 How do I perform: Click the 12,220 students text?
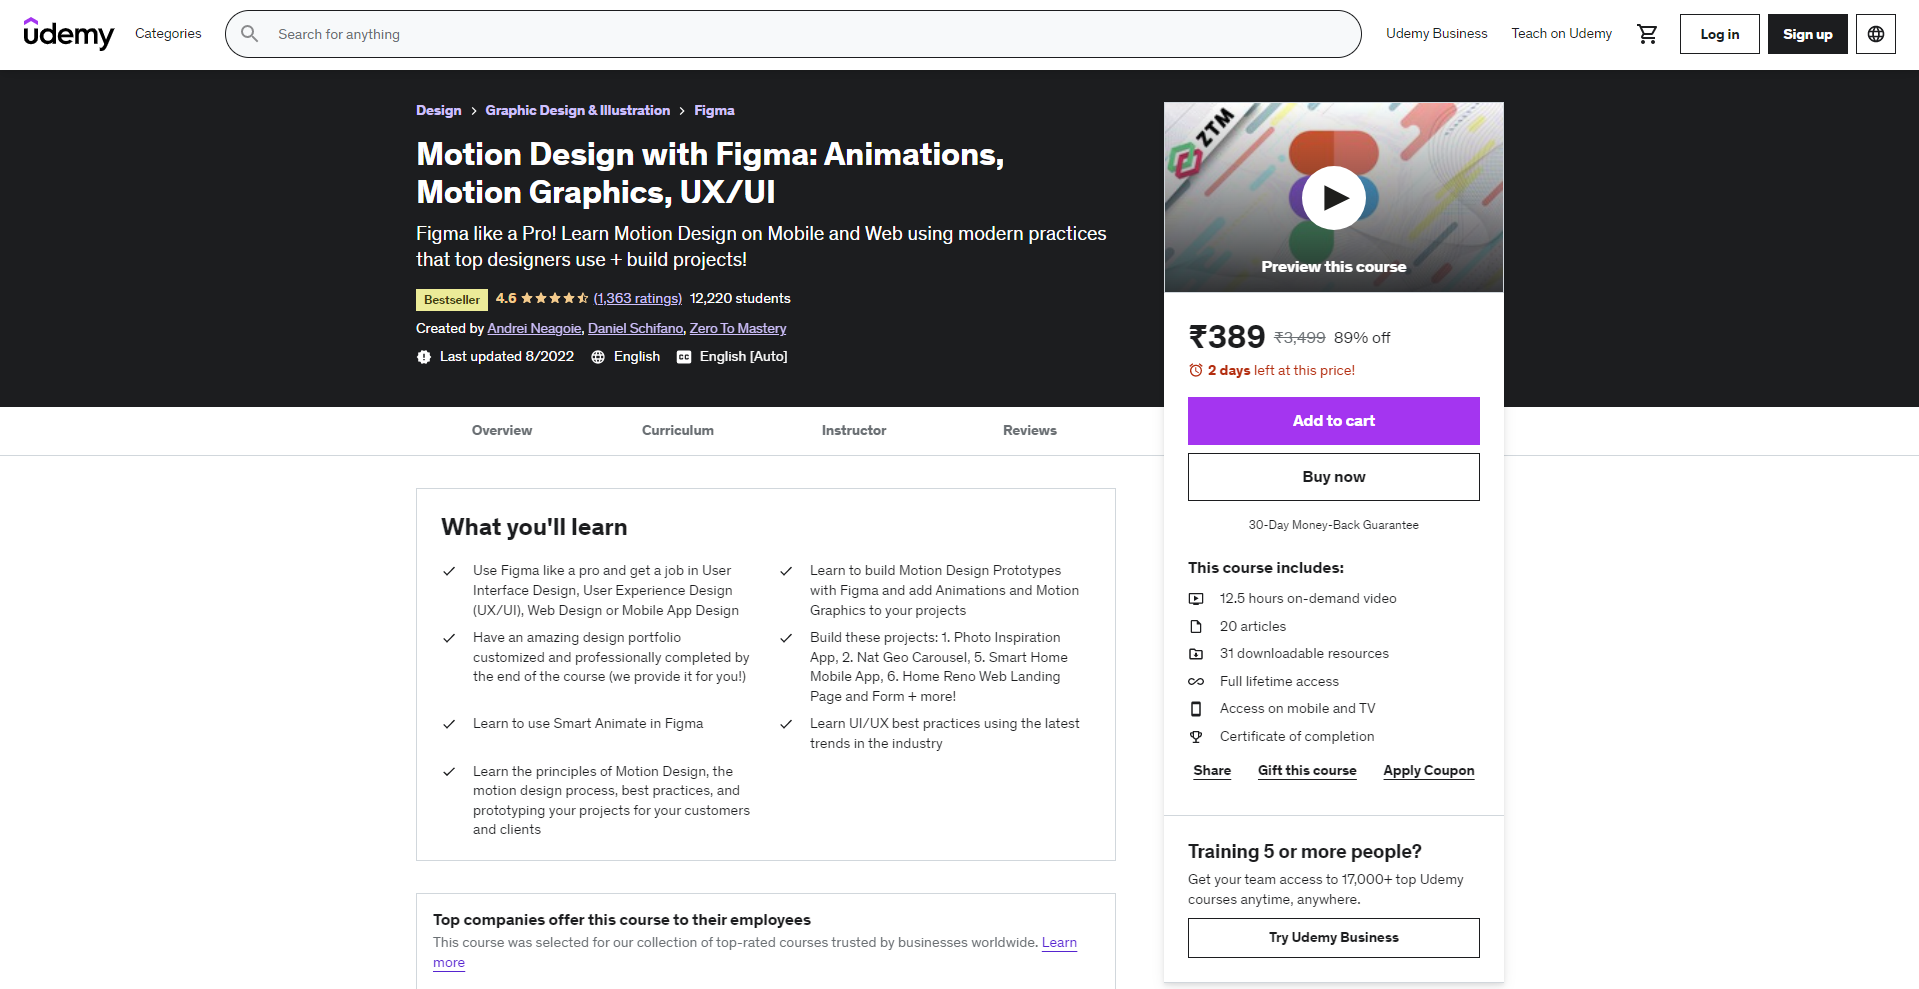(x=740, y=298)
